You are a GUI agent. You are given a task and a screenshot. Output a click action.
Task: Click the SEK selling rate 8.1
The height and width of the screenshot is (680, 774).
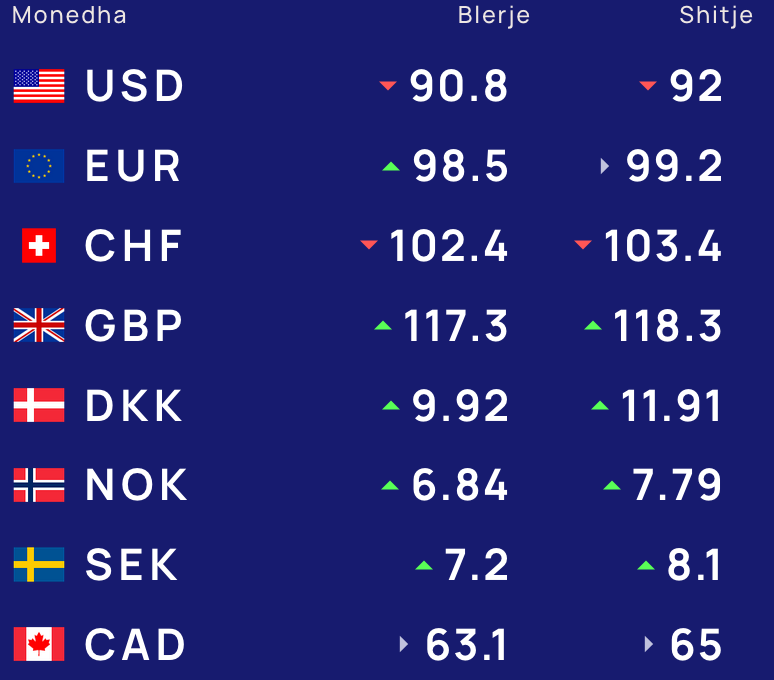point(694,565)
